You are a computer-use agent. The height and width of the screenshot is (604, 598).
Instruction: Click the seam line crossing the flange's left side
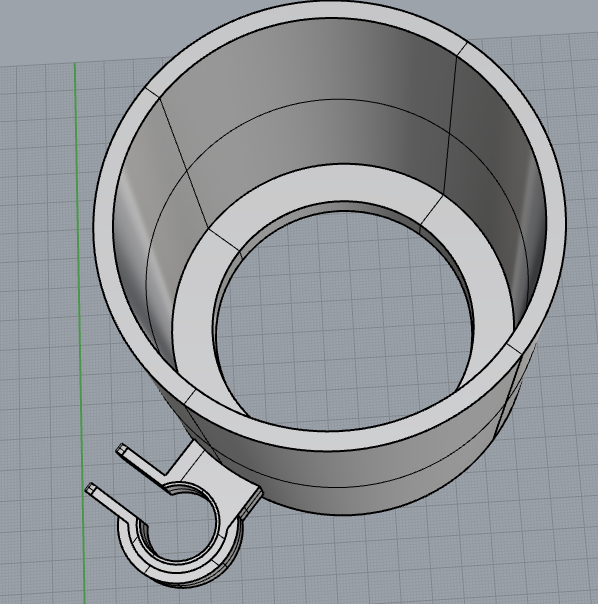225,241
